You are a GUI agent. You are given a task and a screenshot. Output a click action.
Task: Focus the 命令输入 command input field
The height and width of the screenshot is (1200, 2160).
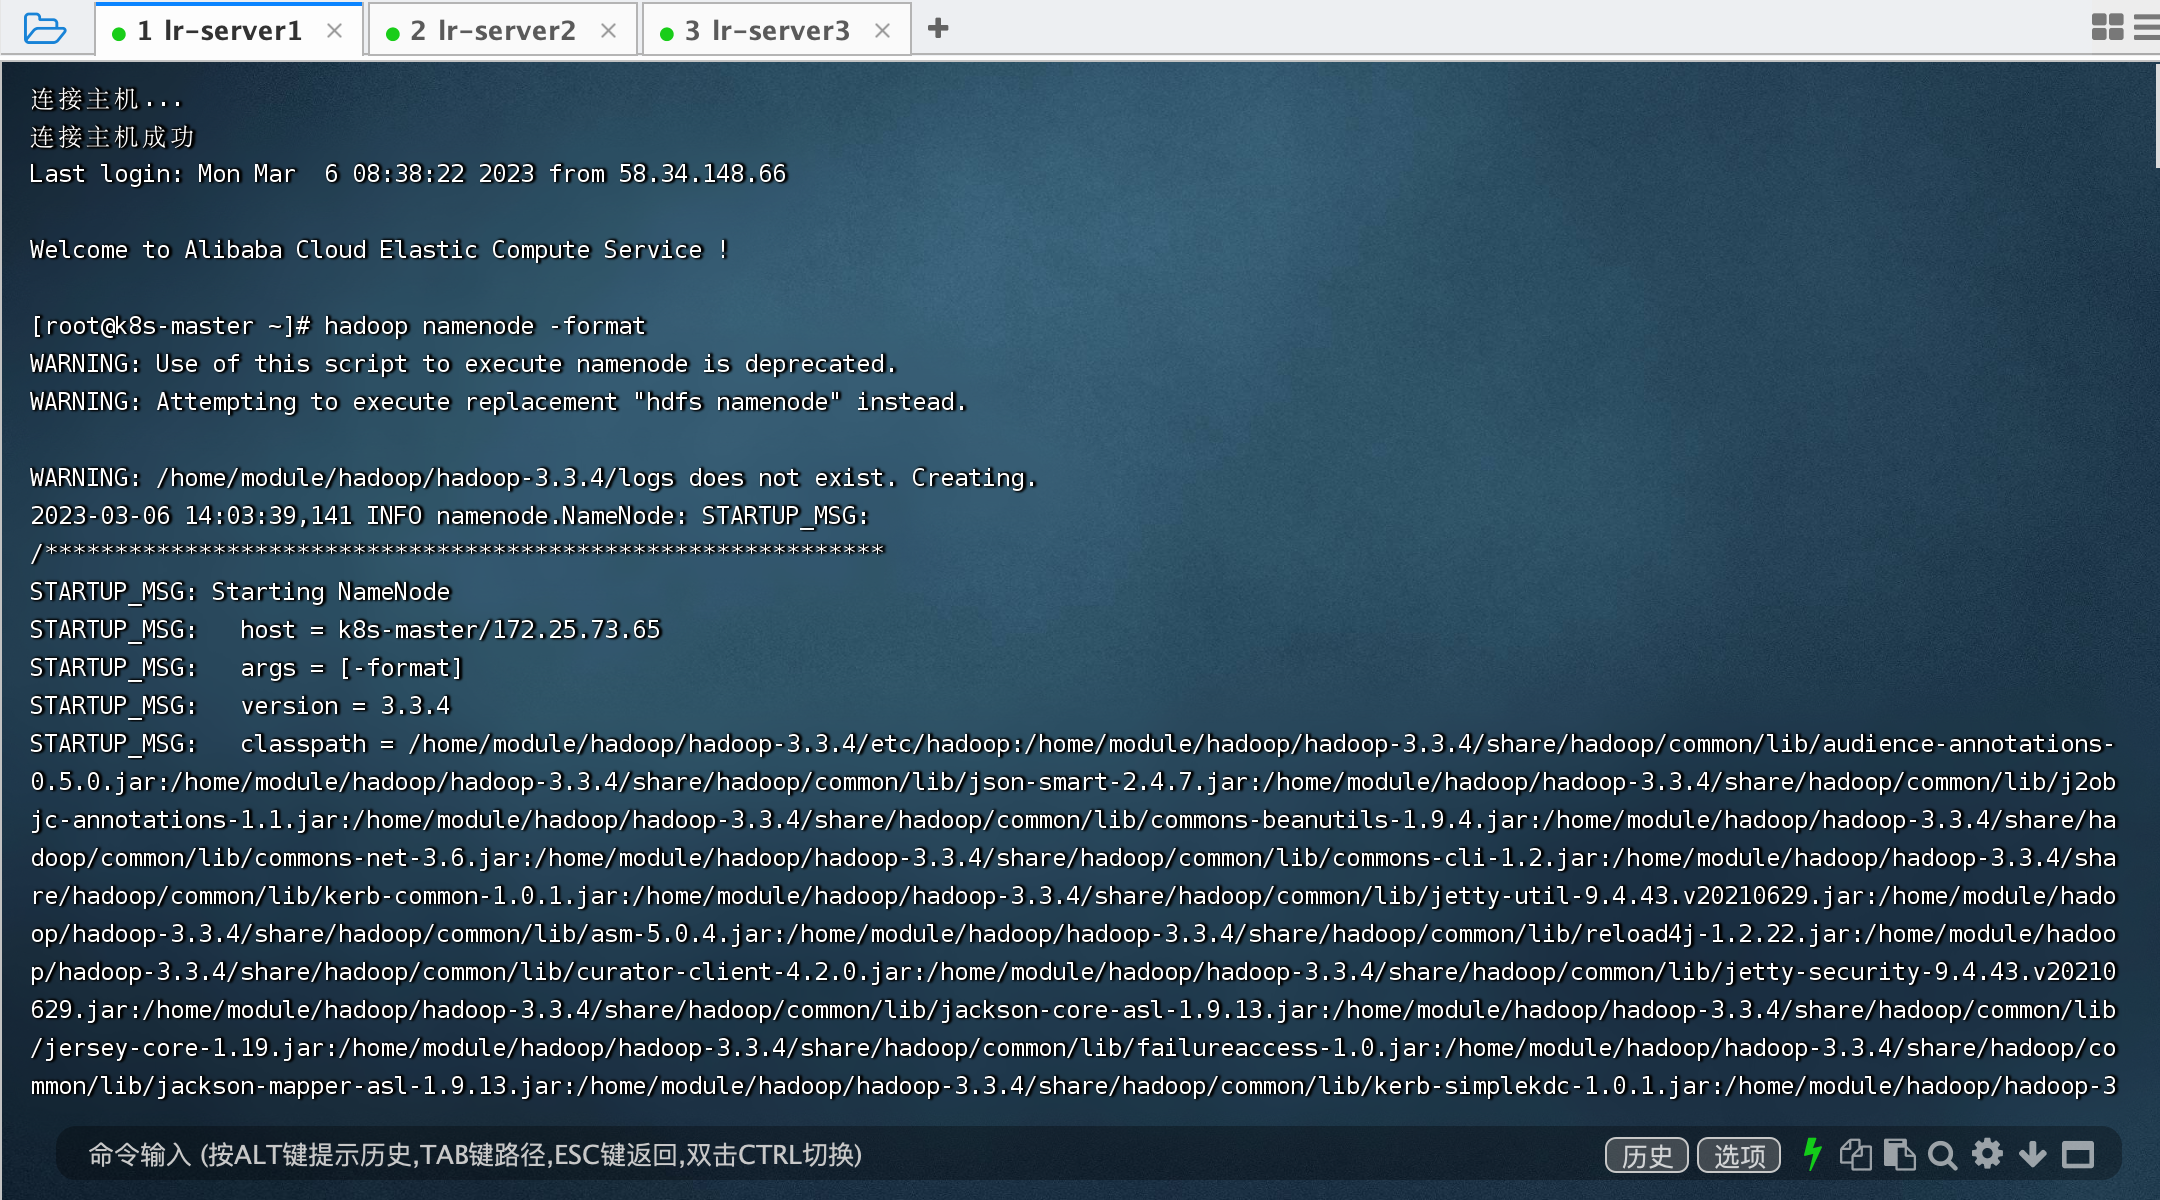click(830, 1155)
